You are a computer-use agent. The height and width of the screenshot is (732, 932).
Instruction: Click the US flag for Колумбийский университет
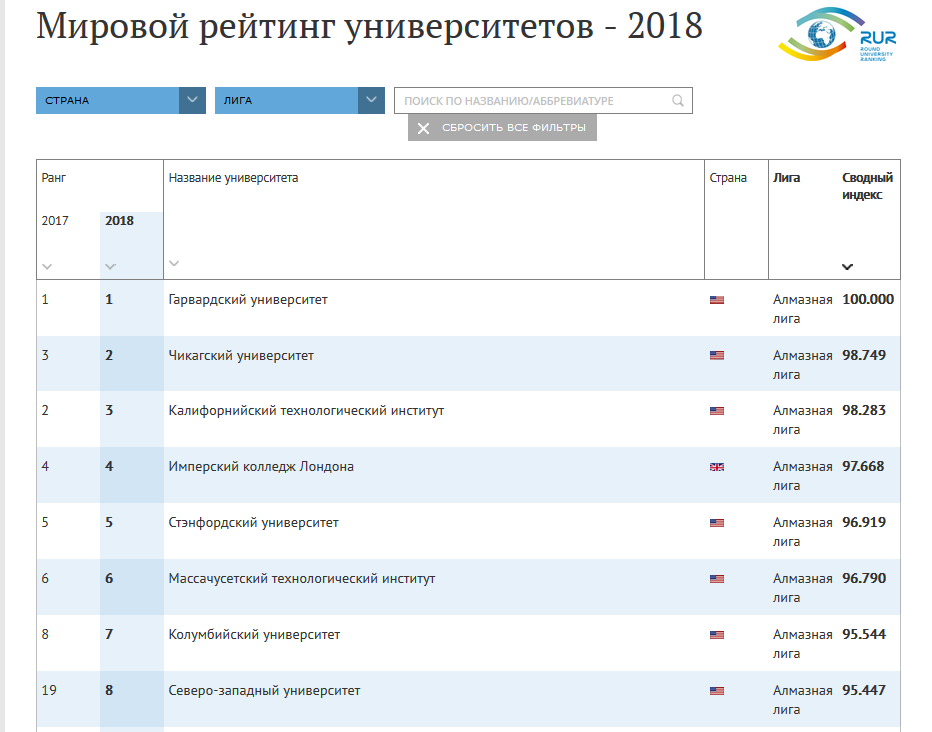pyautogui.click(x=717, y=635)
